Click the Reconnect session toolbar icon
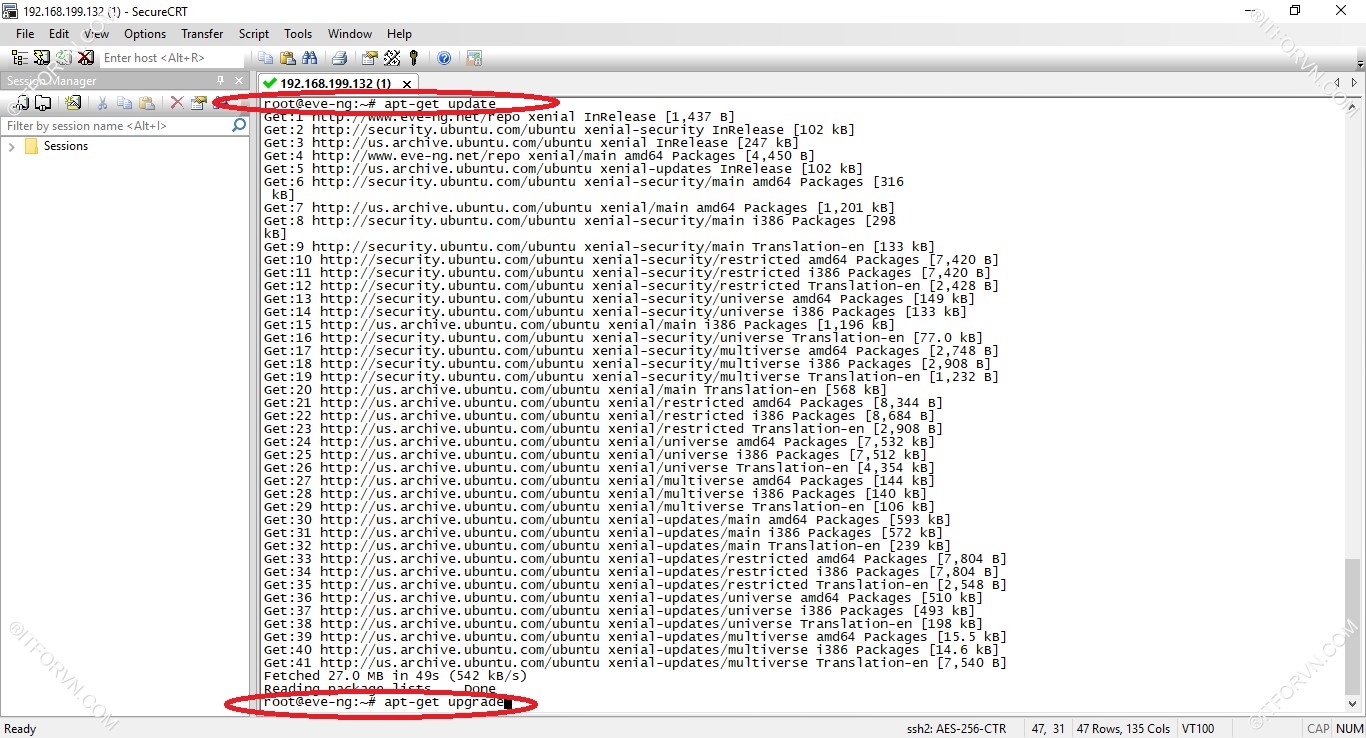The image size is (1366, 738). (x=64, y=58)
